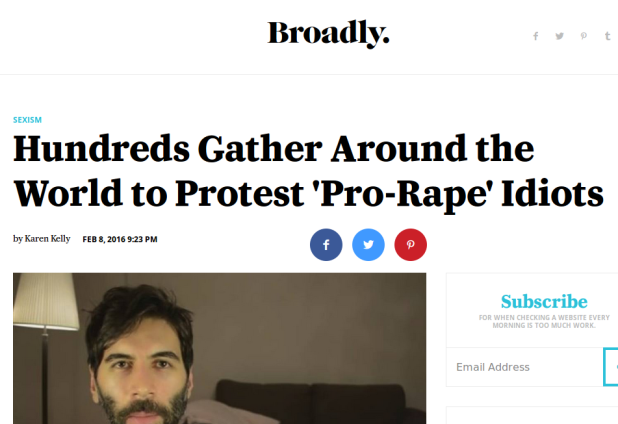Click the FEB 8, 2016 publish date
The image size is (618, 424).
pos(120,239)
